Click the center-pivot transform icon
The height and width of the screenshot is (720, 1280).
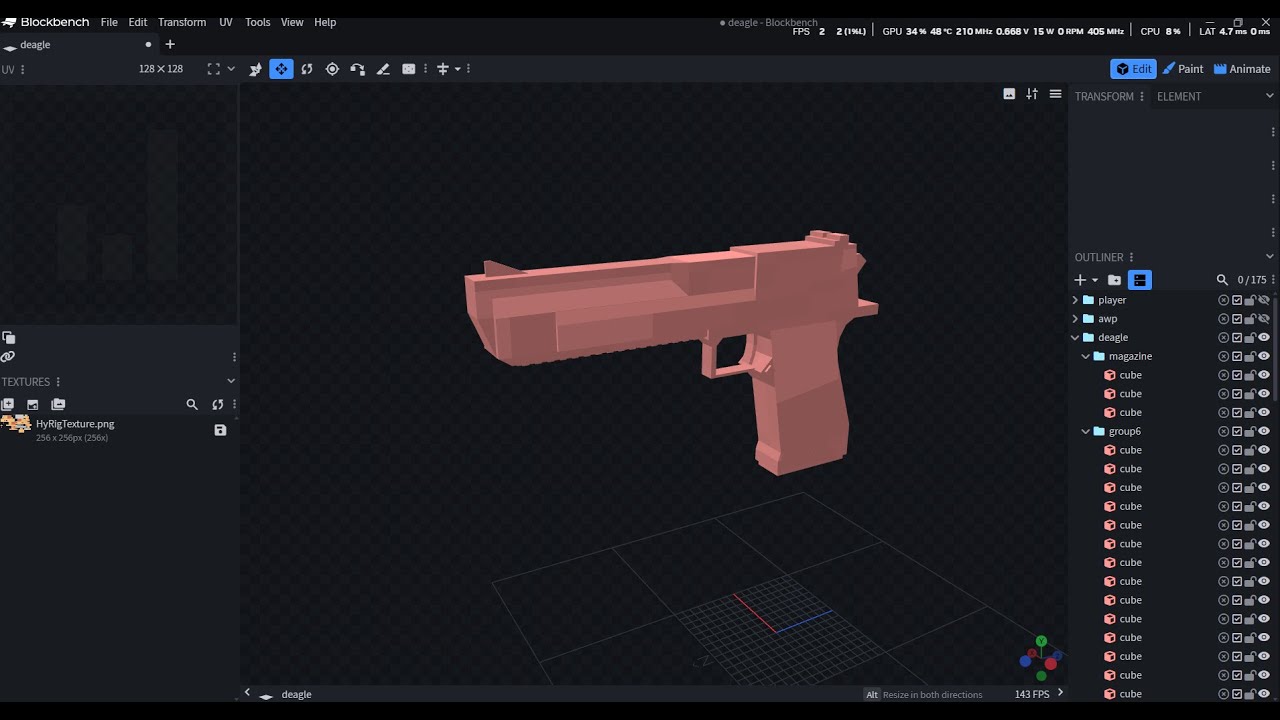442,69
